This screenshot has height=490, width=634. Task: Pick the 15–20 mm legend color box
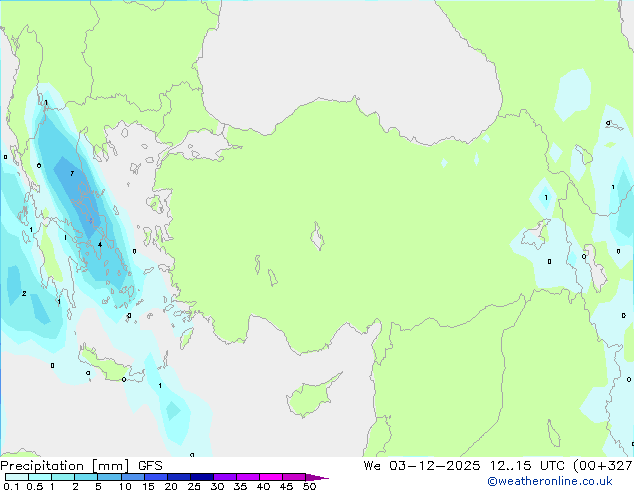point(156,477)
